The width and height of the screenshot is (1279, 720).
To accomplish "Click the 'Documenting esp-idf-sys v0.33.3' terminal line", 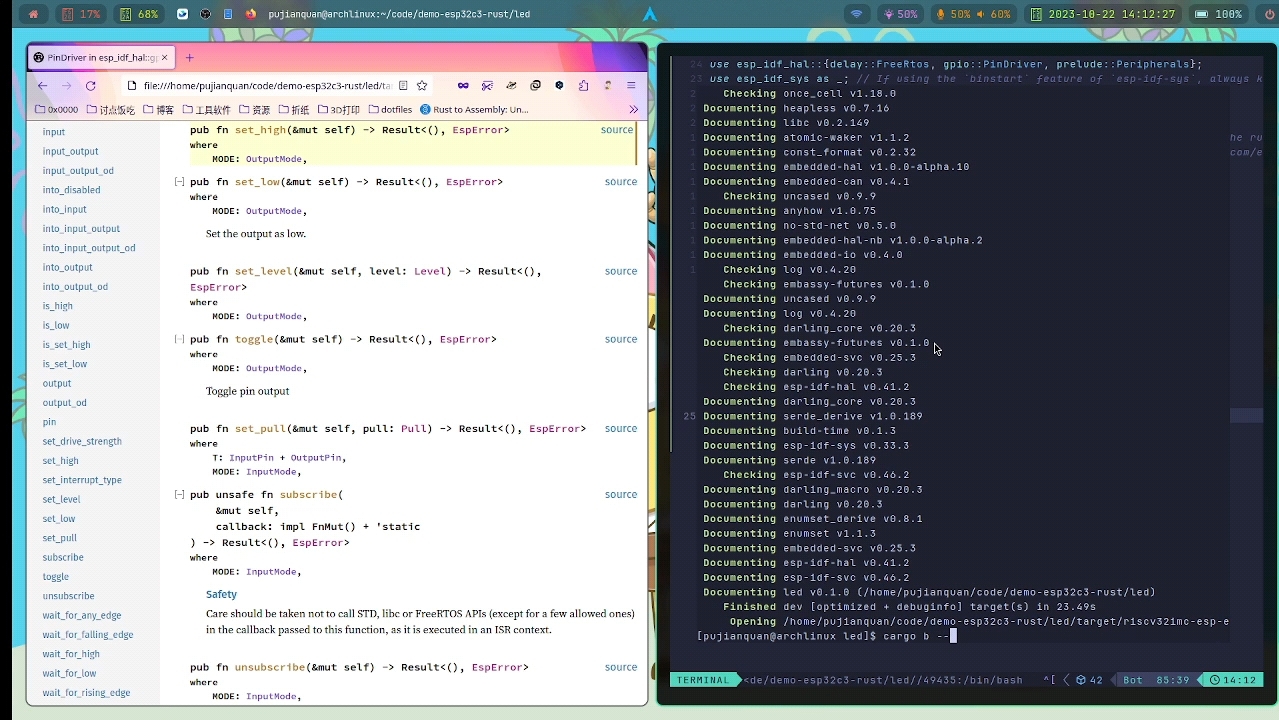I will point(806,446).
